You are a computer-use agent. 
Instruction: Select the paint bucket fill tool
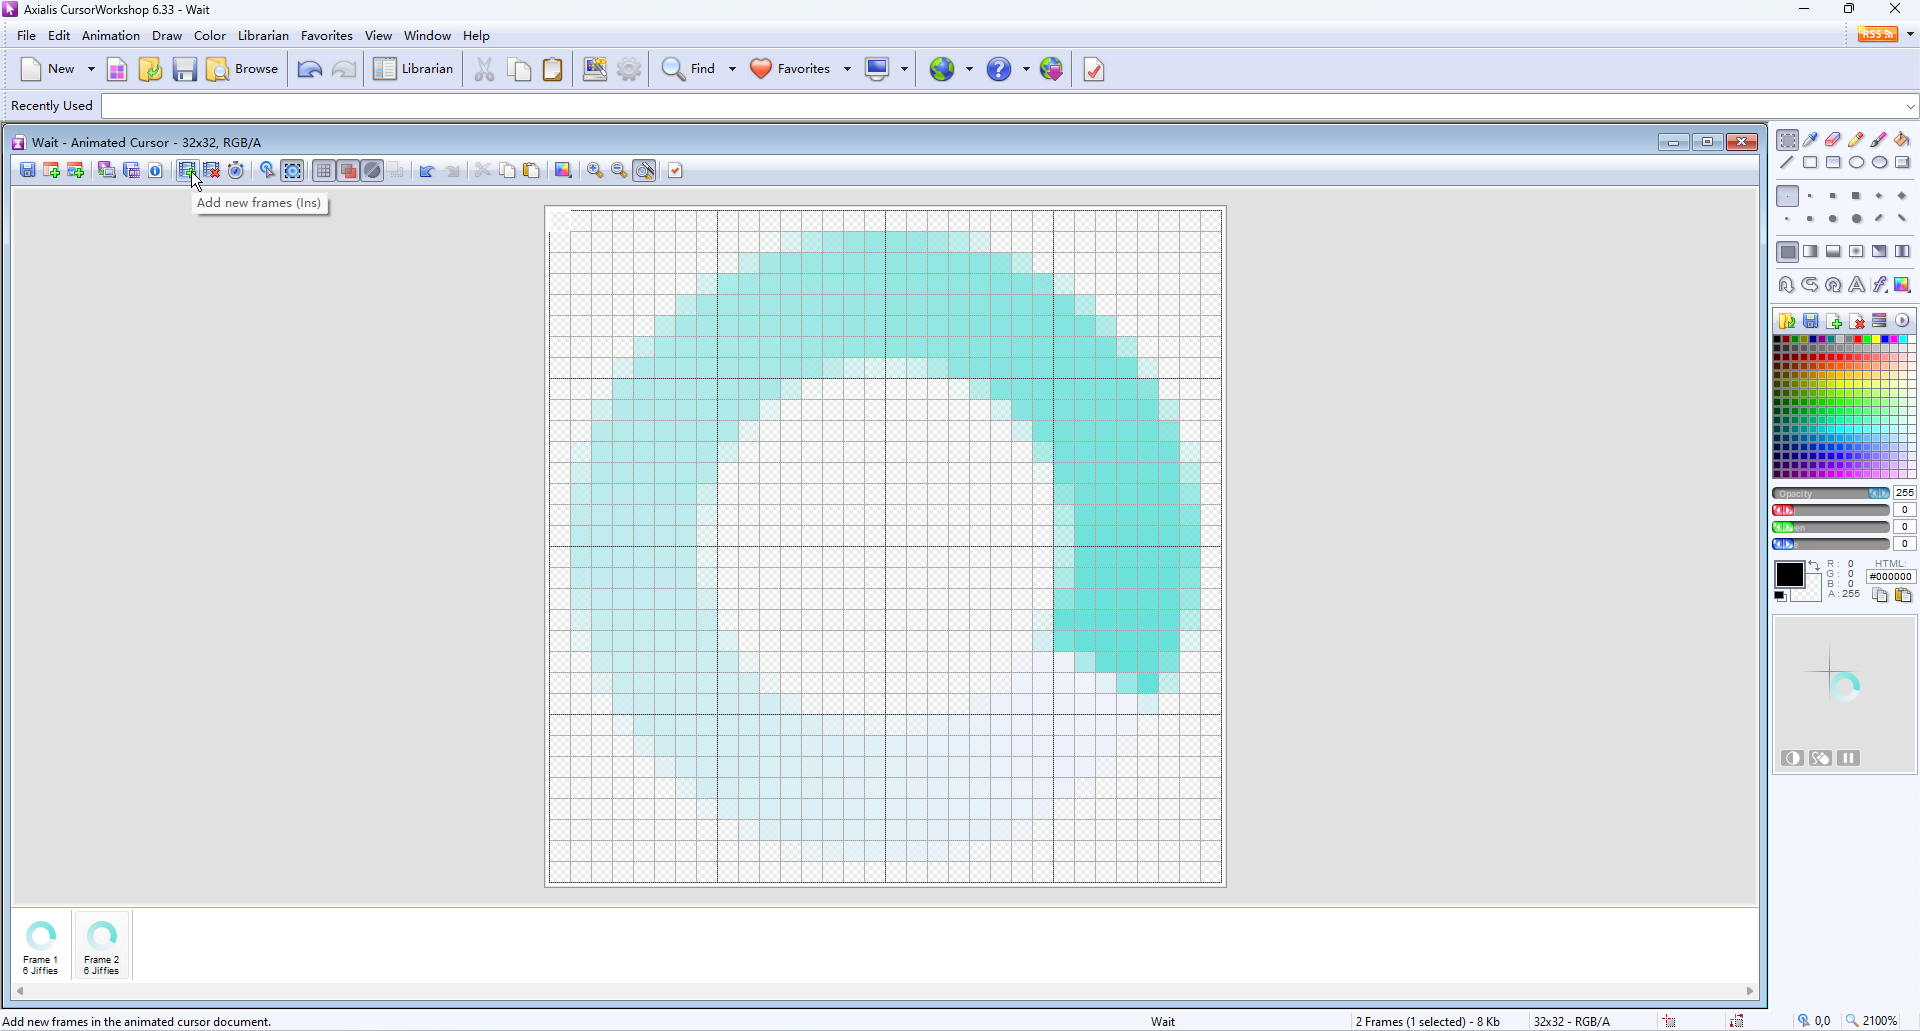[1902, 140]
